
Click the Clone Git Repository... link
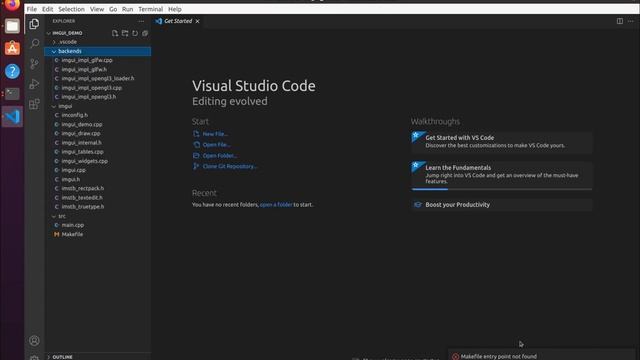230,166
